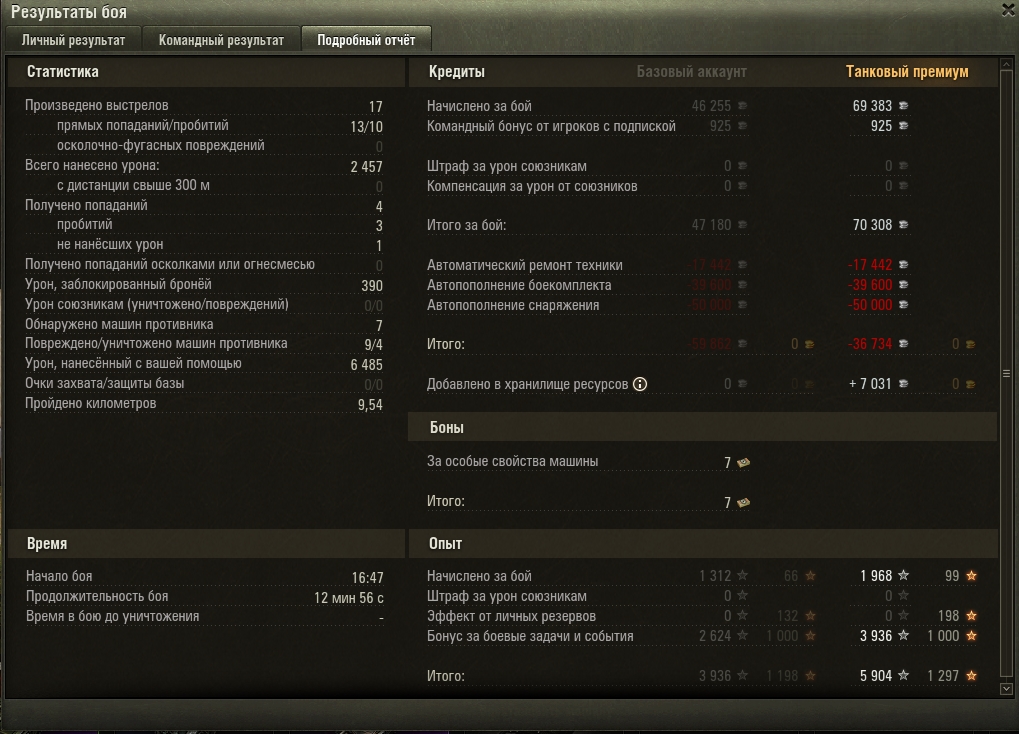Select the Базовый аккаунт column header
This screenshot has height=734, width=1019.
[691, 72]
